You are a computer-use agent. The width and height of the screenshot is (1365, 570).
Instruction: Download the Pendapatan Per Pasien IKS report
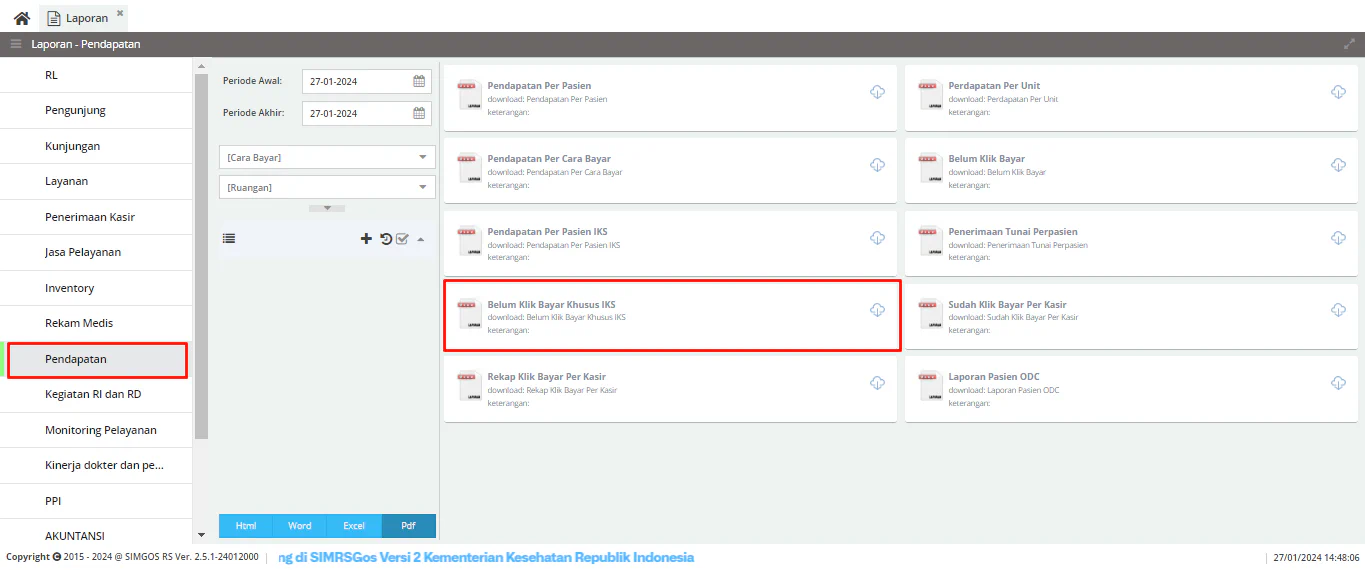[x=877, y=238]
